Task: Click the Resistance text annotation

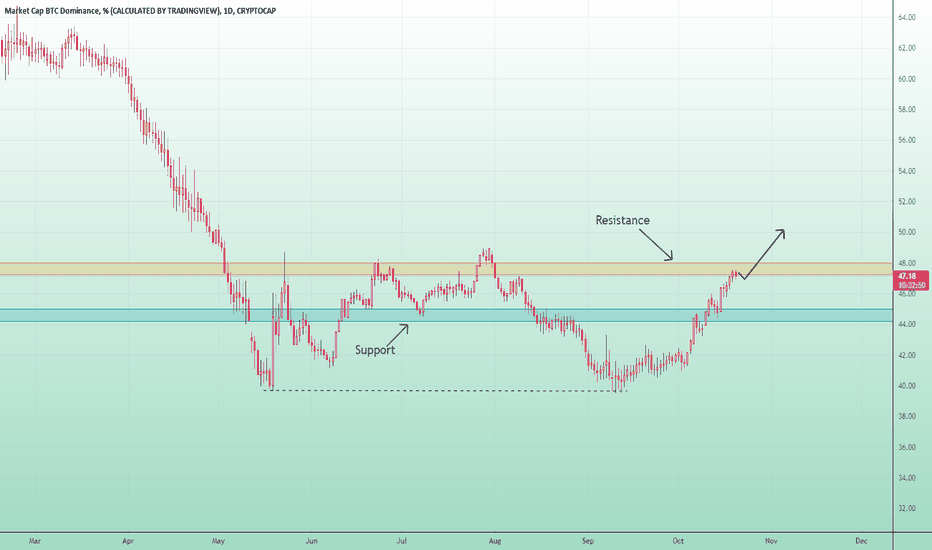Action: (622, 220)
